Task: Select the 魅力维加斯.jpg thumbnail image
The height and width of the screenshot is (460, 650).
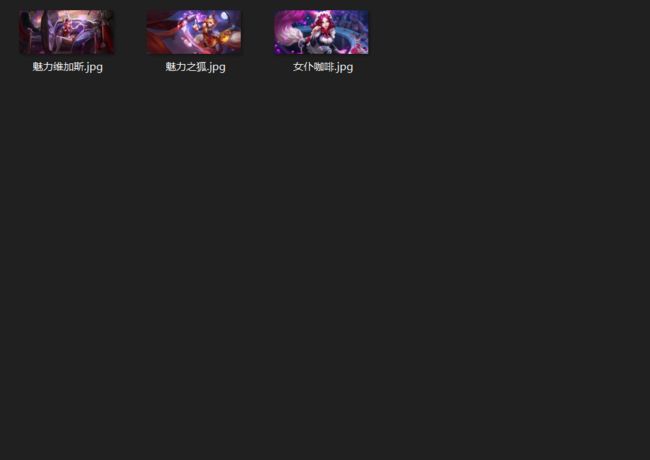Action: (67, 32)
